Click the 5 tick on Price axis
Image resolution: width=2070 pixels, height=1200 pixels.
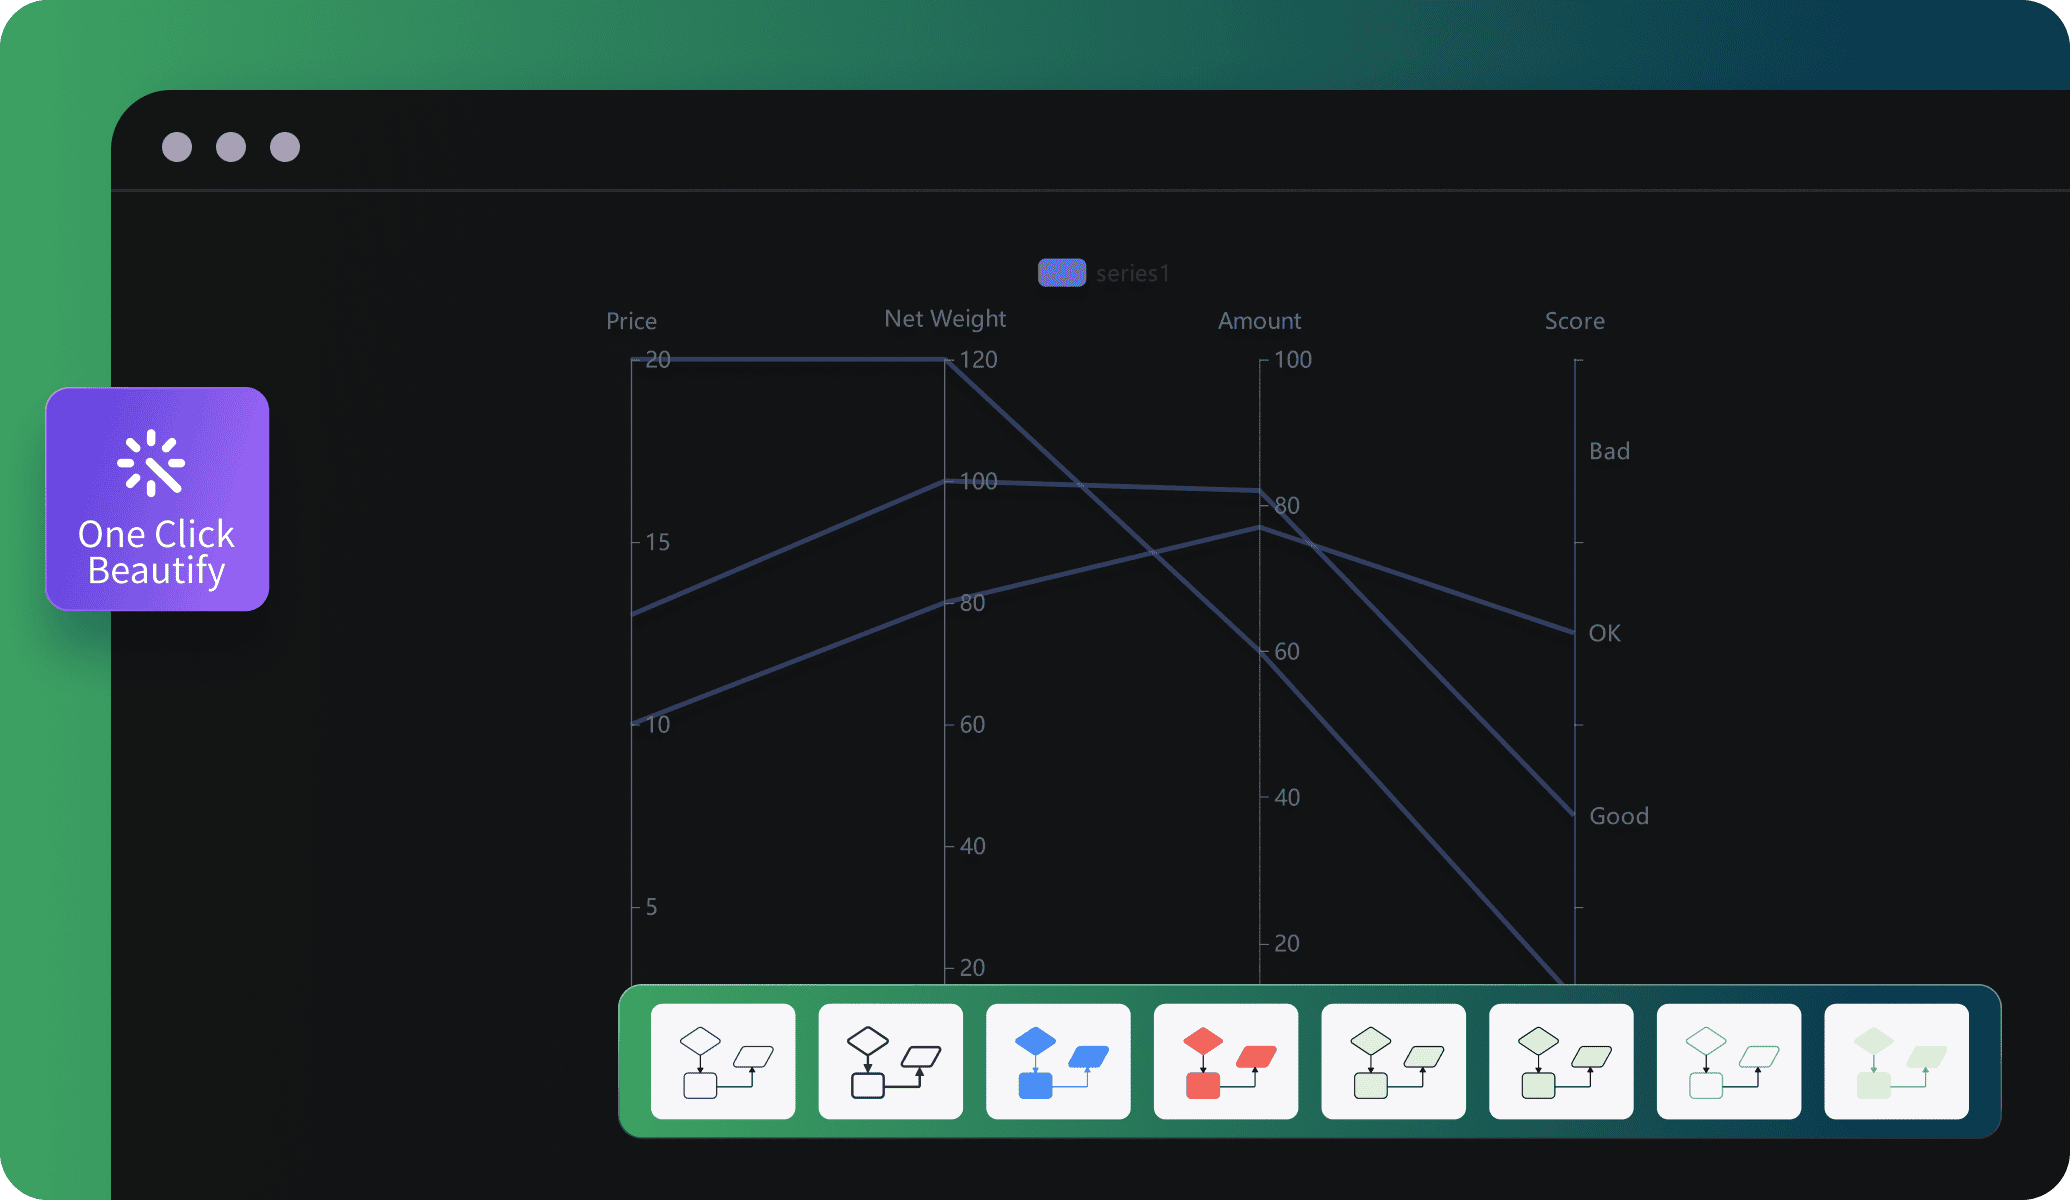[x=651, y=907]
